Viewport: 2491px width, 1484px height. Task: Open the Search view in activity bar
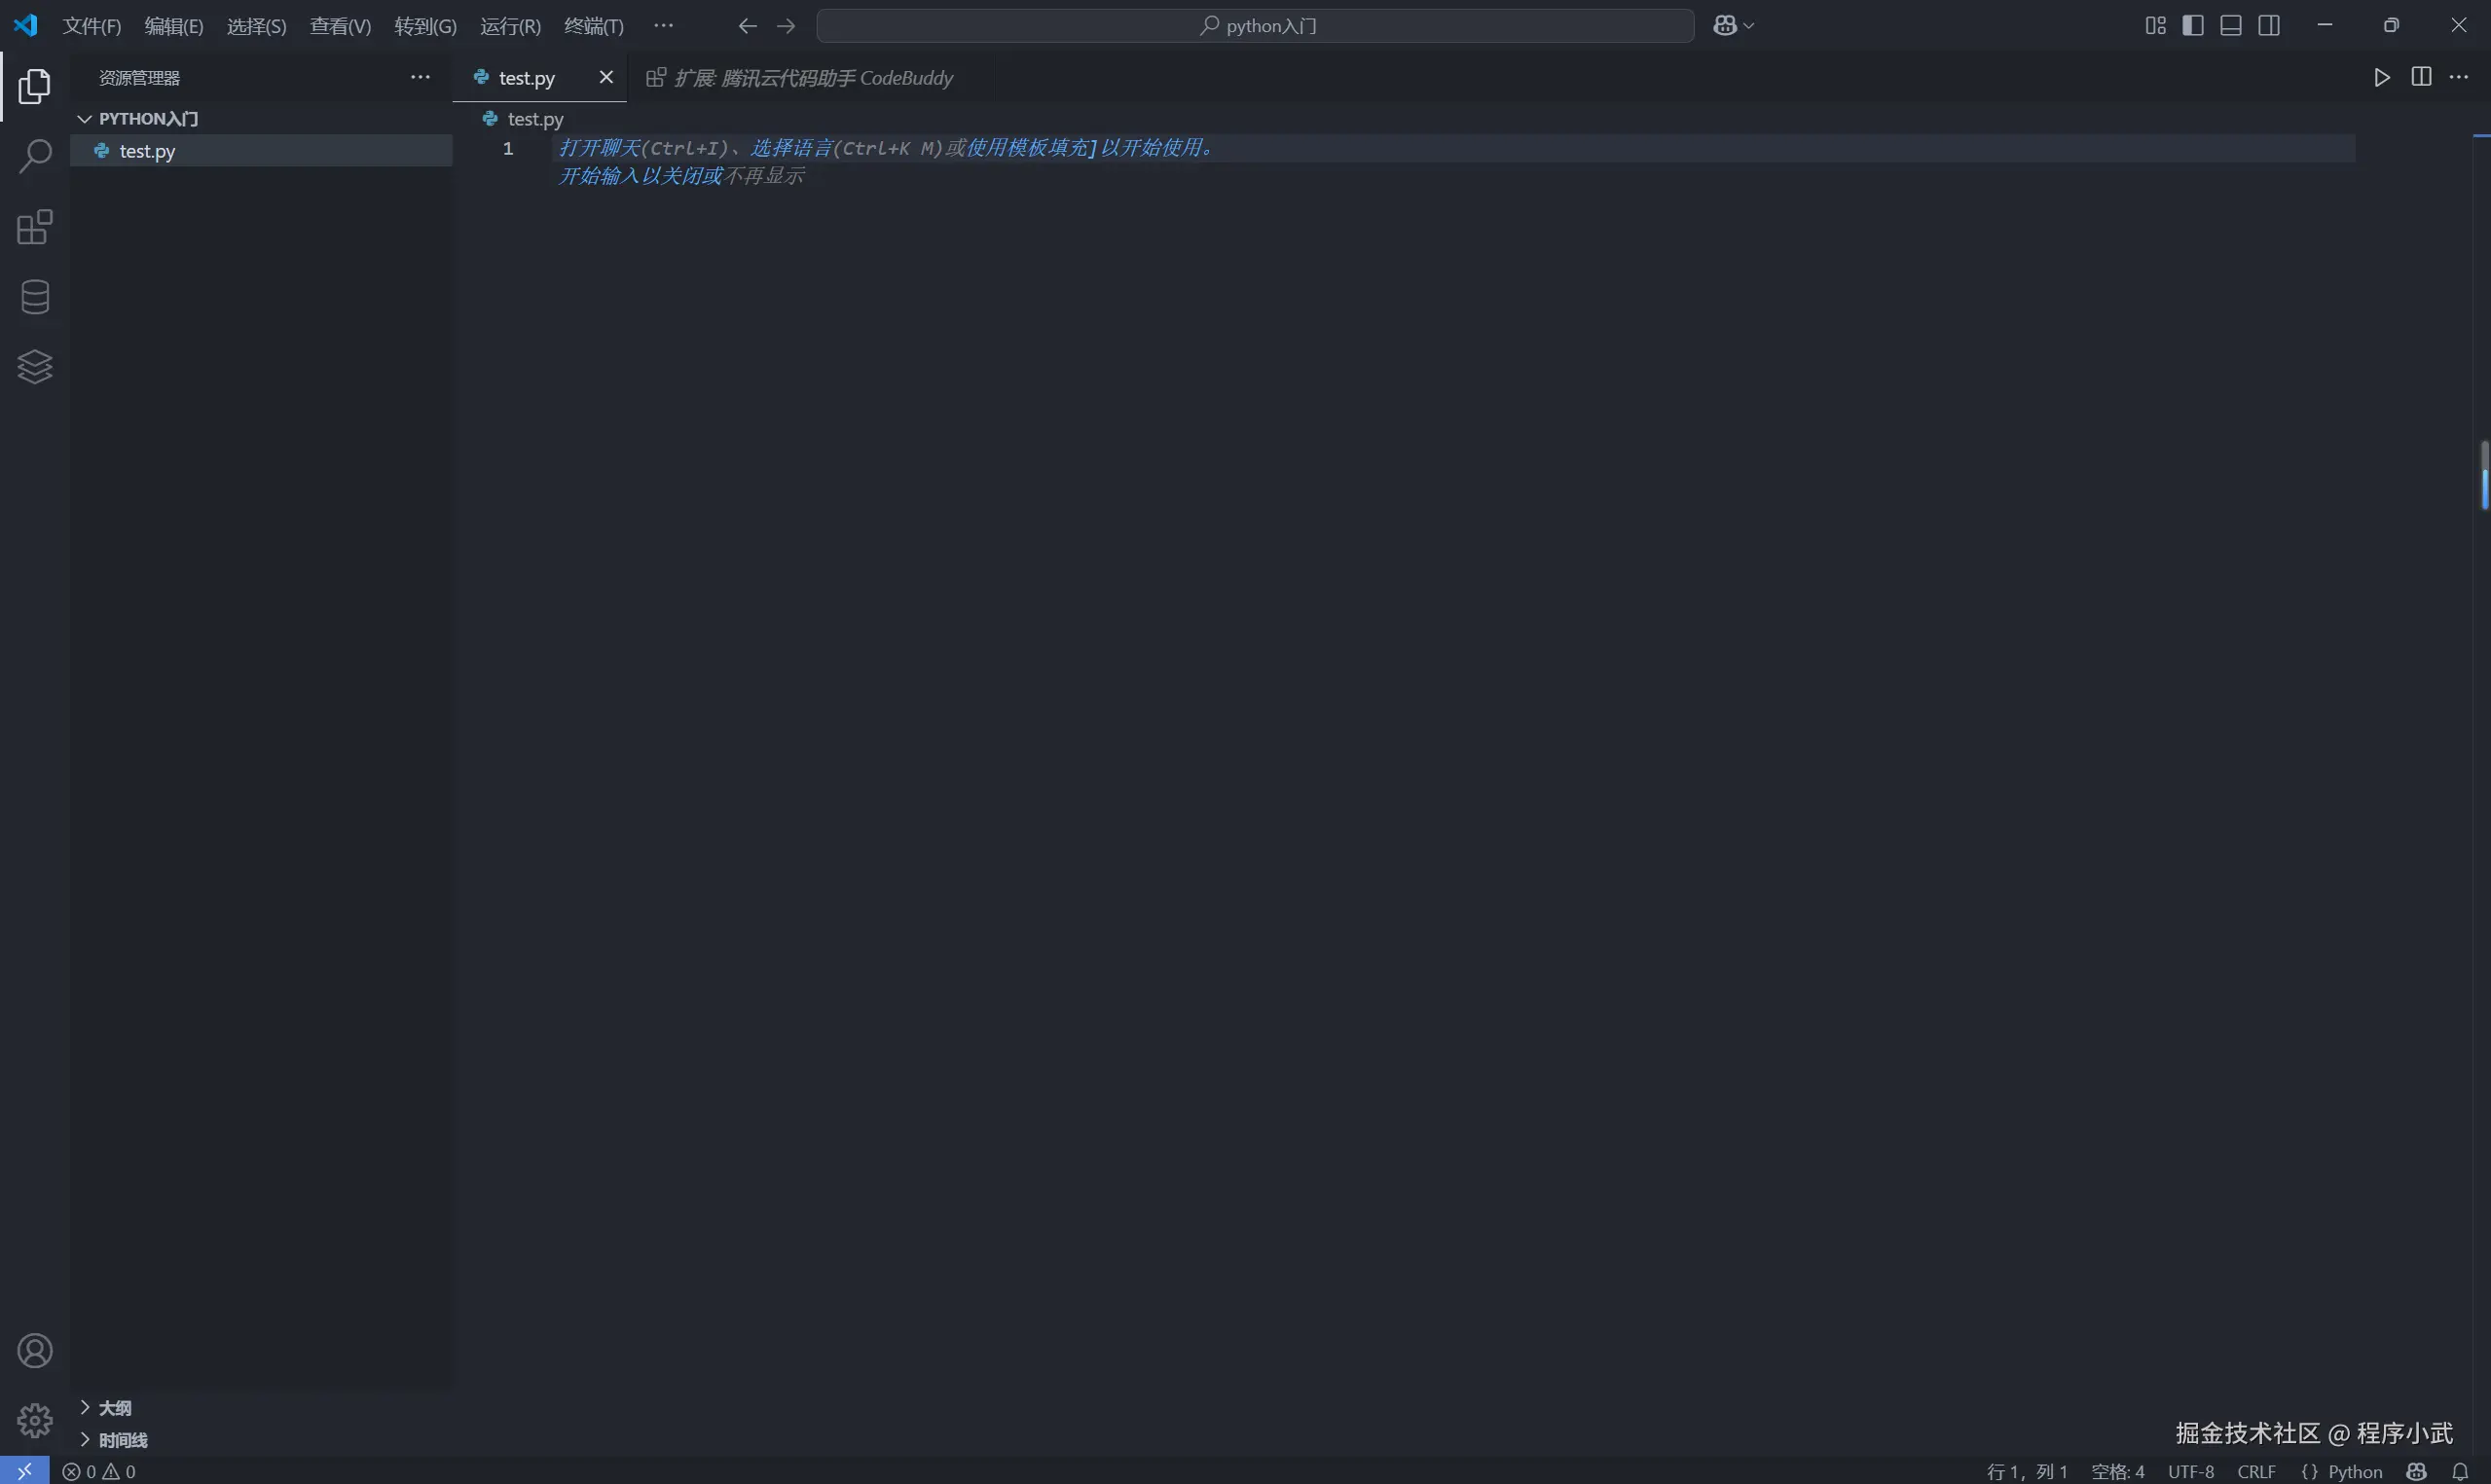(x=35, y=156)
